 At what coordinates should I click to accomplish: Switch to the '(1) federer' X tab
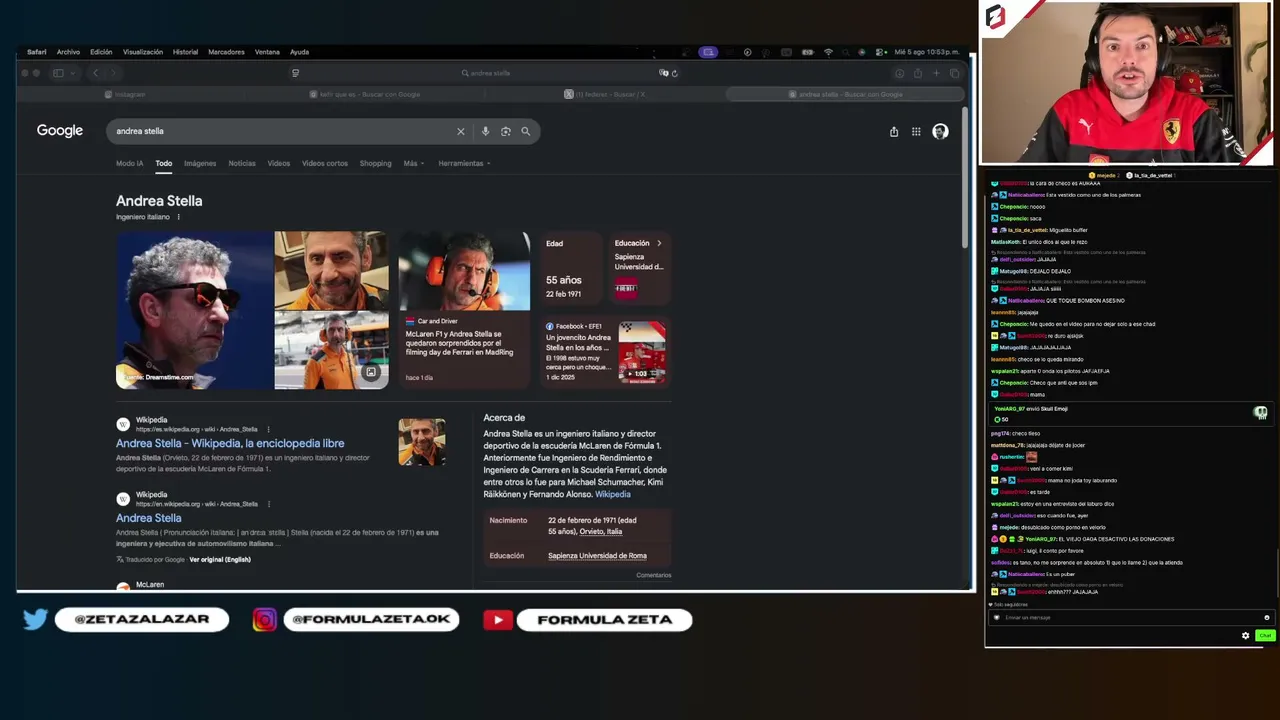click(604, 94)
